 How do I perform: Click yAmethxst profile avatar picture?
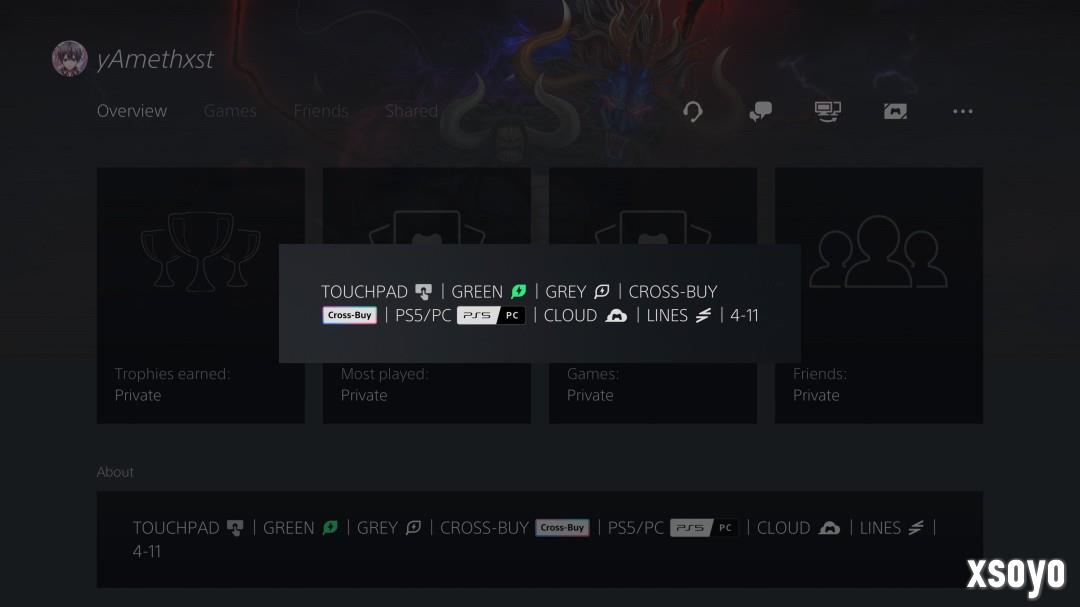point(70,59)
